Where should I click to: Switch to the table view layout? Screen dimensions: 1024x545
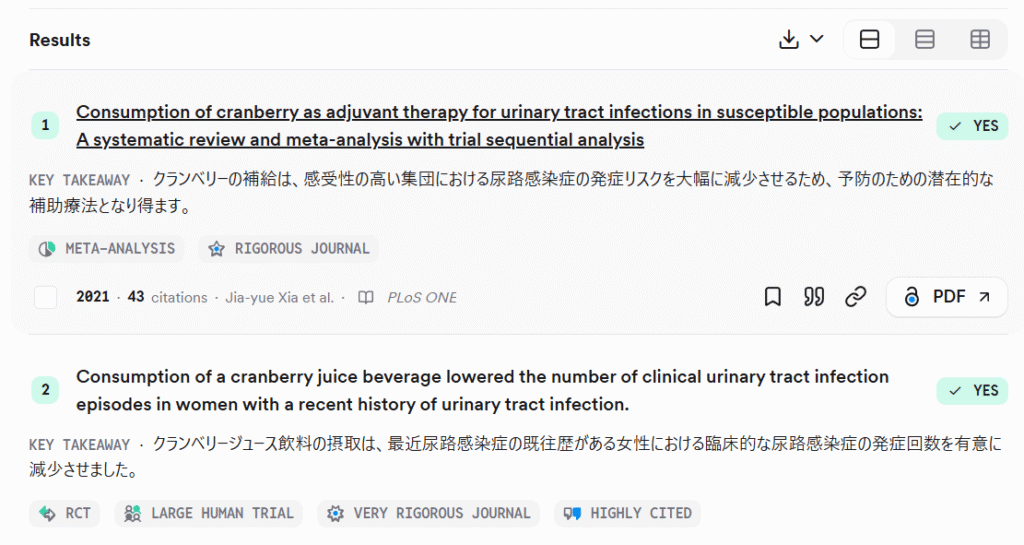[x=980, y=40]
